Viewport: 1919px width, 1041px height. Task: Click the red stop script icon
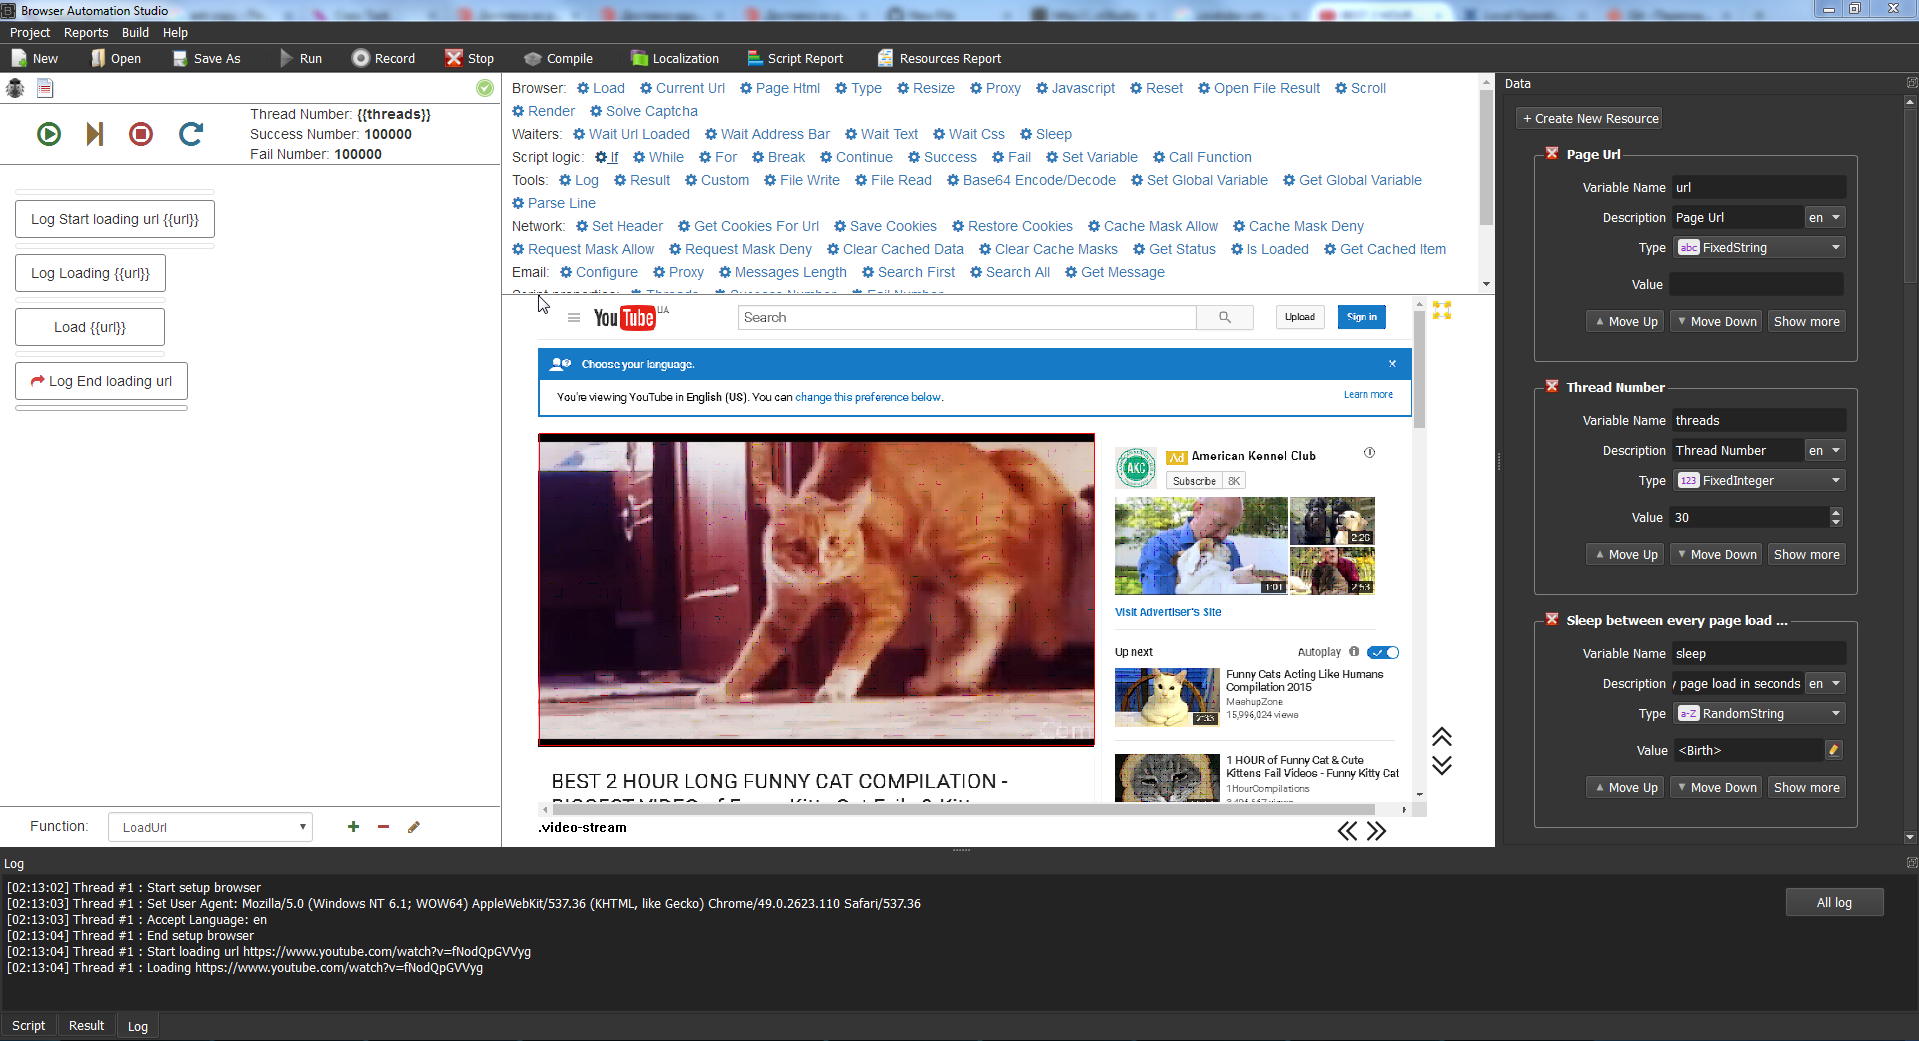(x=141, y=134)
